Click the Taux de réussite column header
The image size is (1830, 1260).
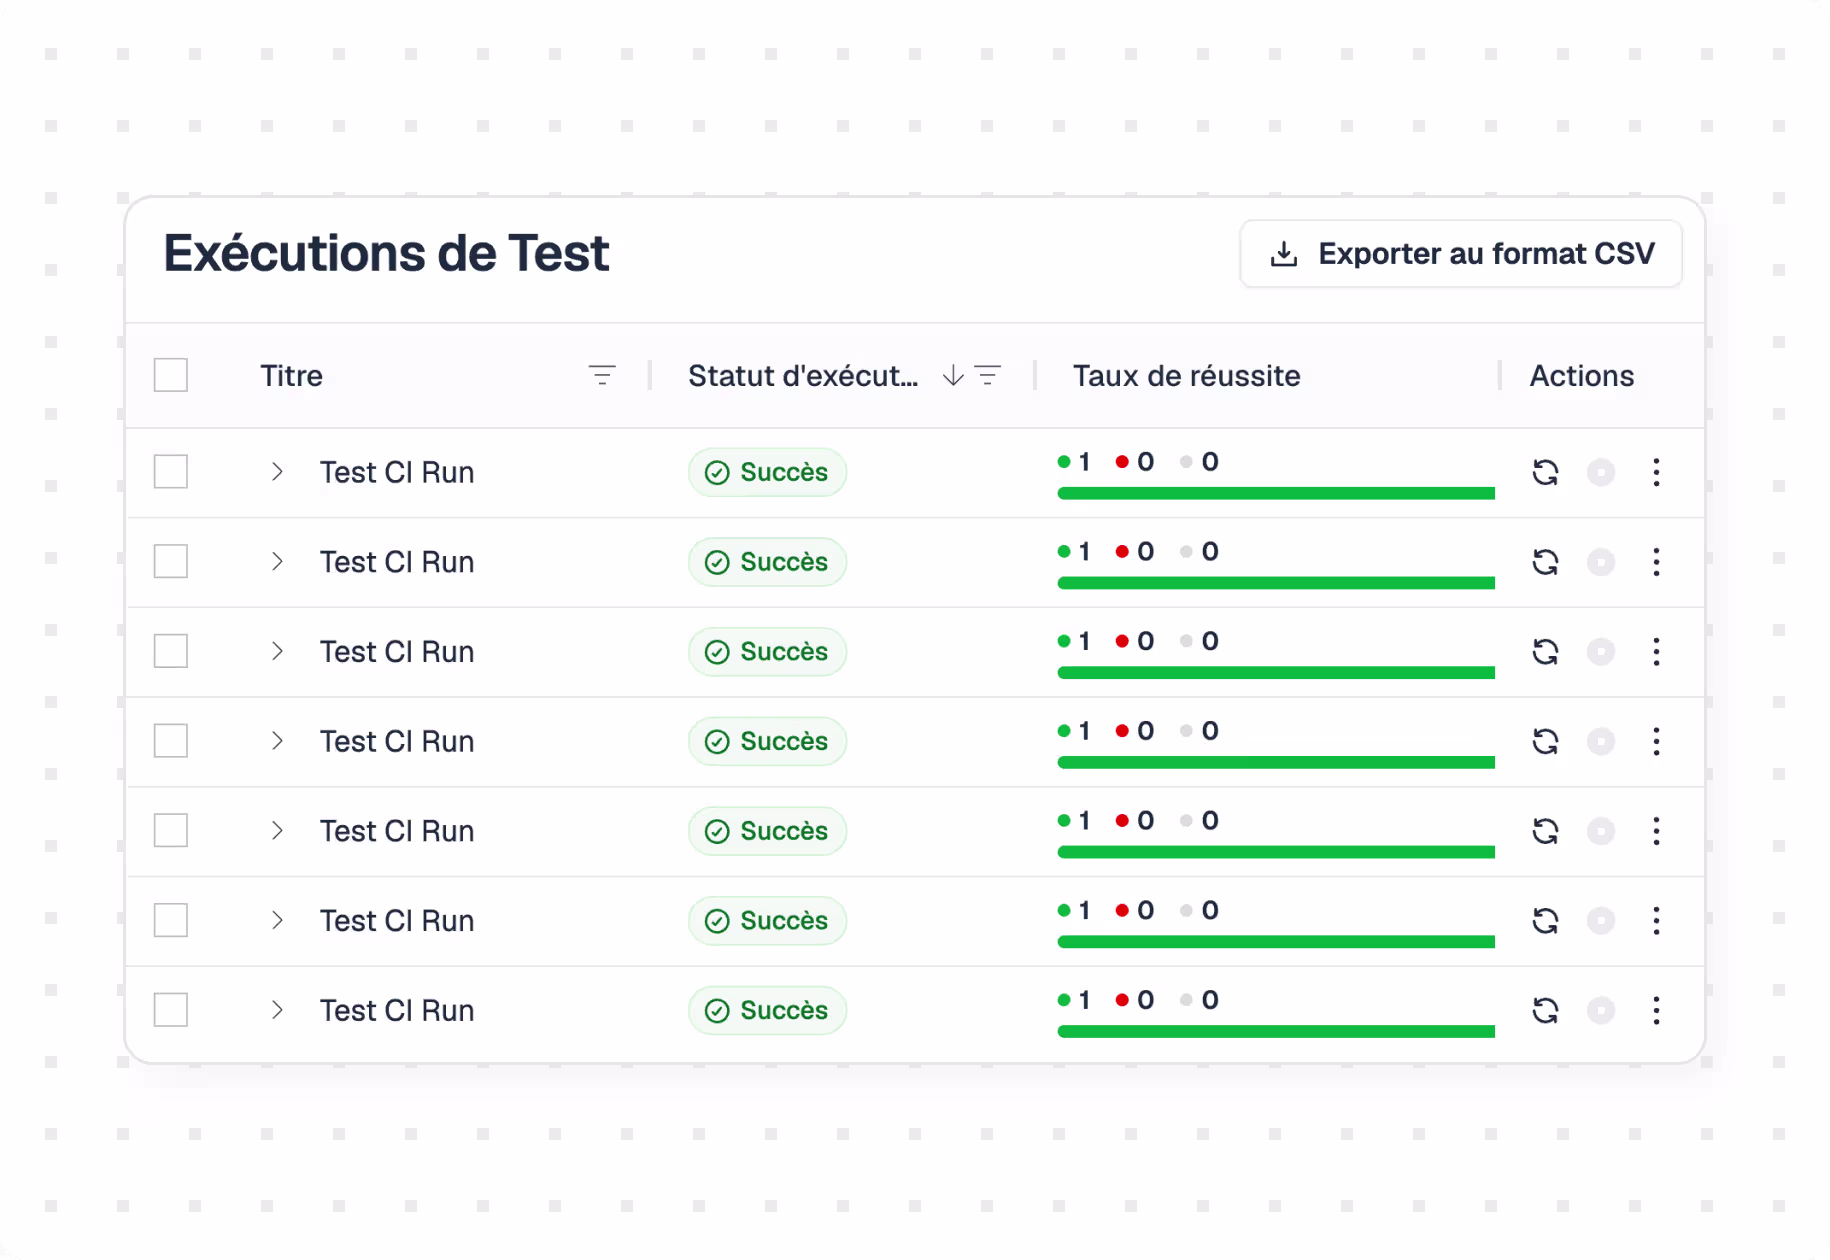pyautogui.click(x=1186, y=376)
